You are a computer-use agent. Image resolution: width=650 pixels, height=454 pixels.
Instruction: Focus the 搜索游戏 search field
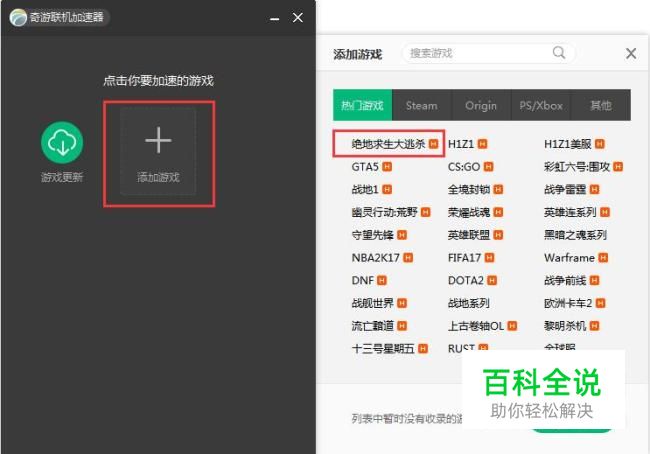pos(488,53)
